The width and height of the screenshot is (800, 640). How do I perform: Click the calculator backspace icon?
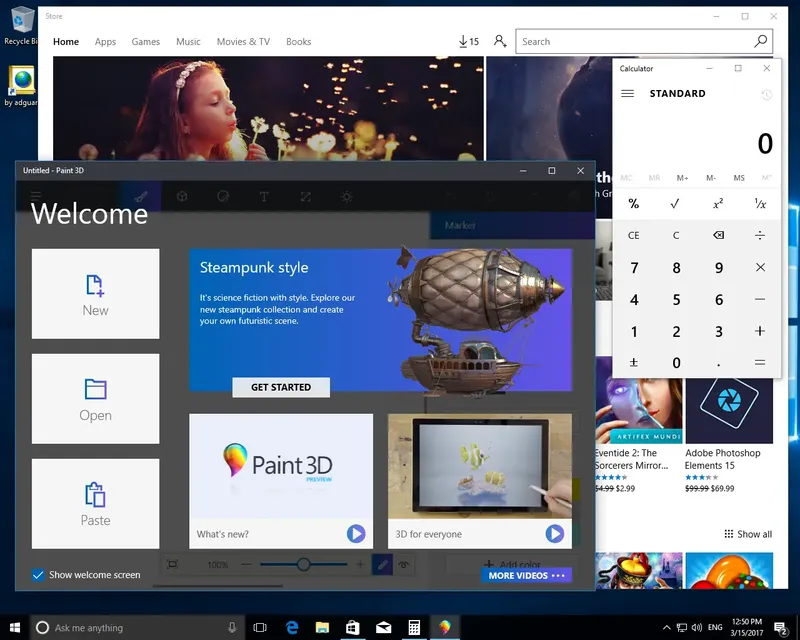(x=718, y=235)
